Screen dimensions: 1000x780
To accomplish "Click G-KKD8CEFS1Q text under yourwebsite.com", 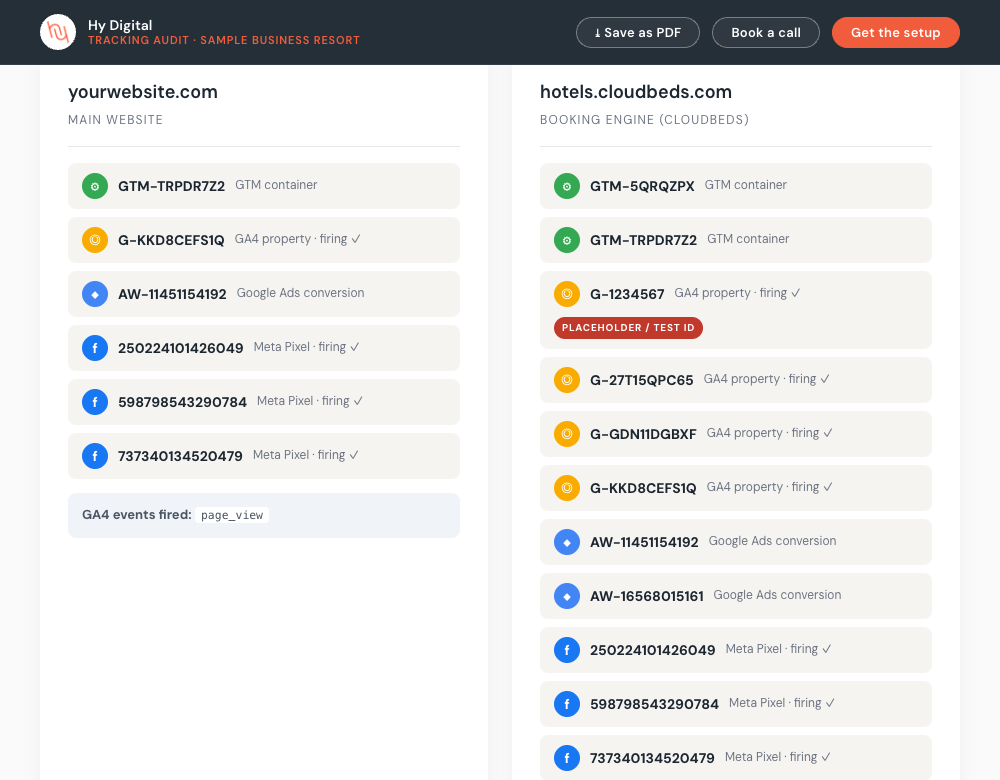I will 171,240.
